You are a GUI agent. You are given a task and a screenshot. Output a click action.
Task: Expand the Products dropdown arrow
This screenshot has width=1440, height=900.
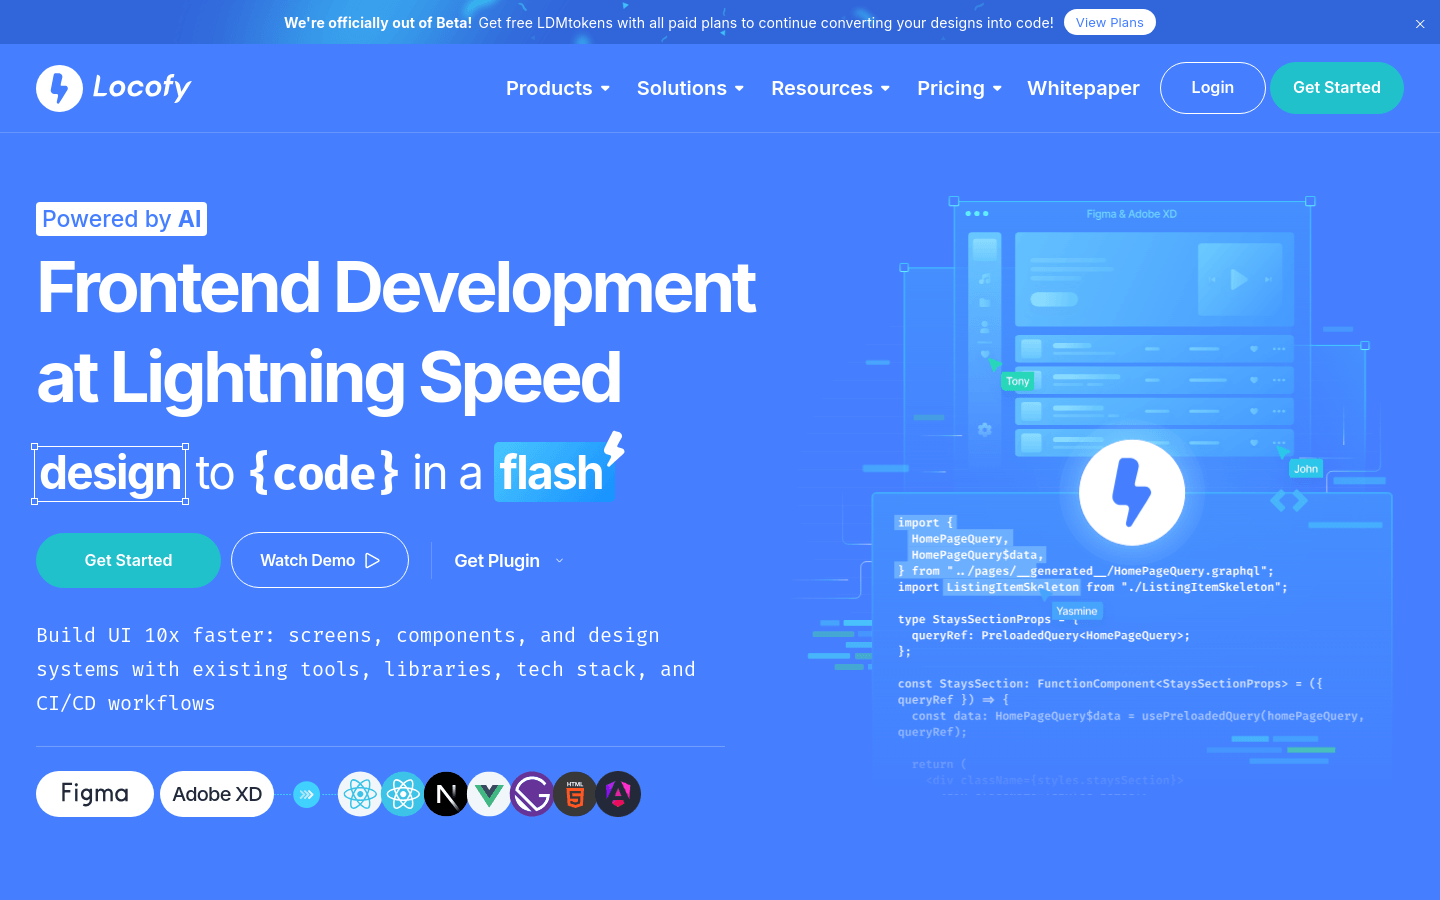tap(605, 89)
